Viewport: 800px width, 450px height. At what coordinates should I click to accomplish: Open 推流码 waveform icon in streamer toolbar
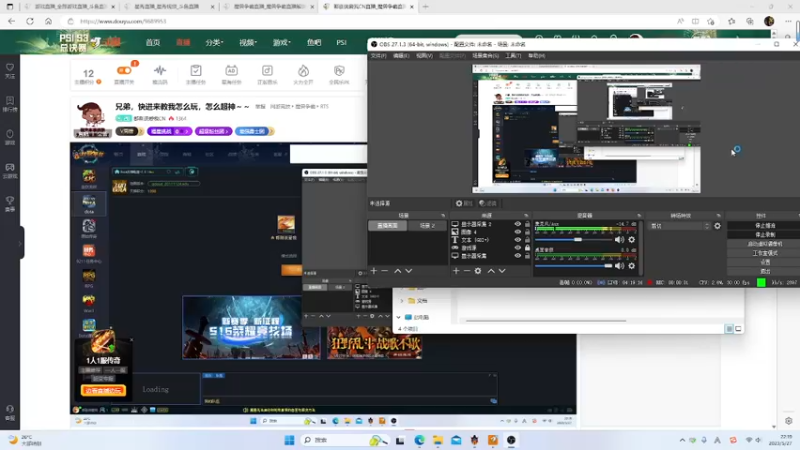tap(160, 74)
